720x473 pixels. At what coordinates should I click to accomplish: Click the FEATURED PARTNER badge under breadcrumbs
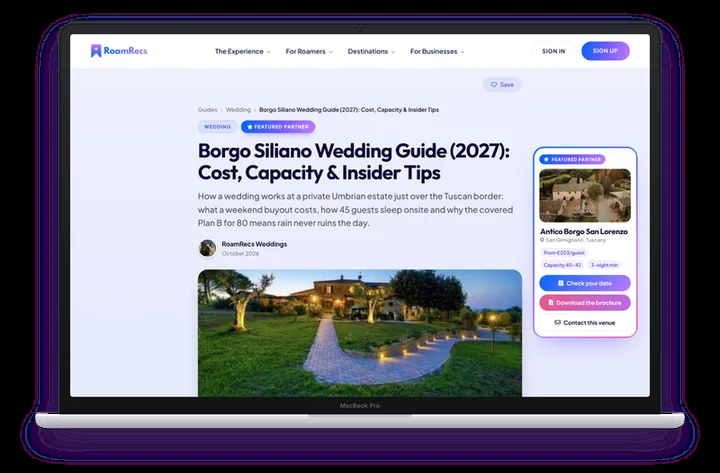coord(278,127)
